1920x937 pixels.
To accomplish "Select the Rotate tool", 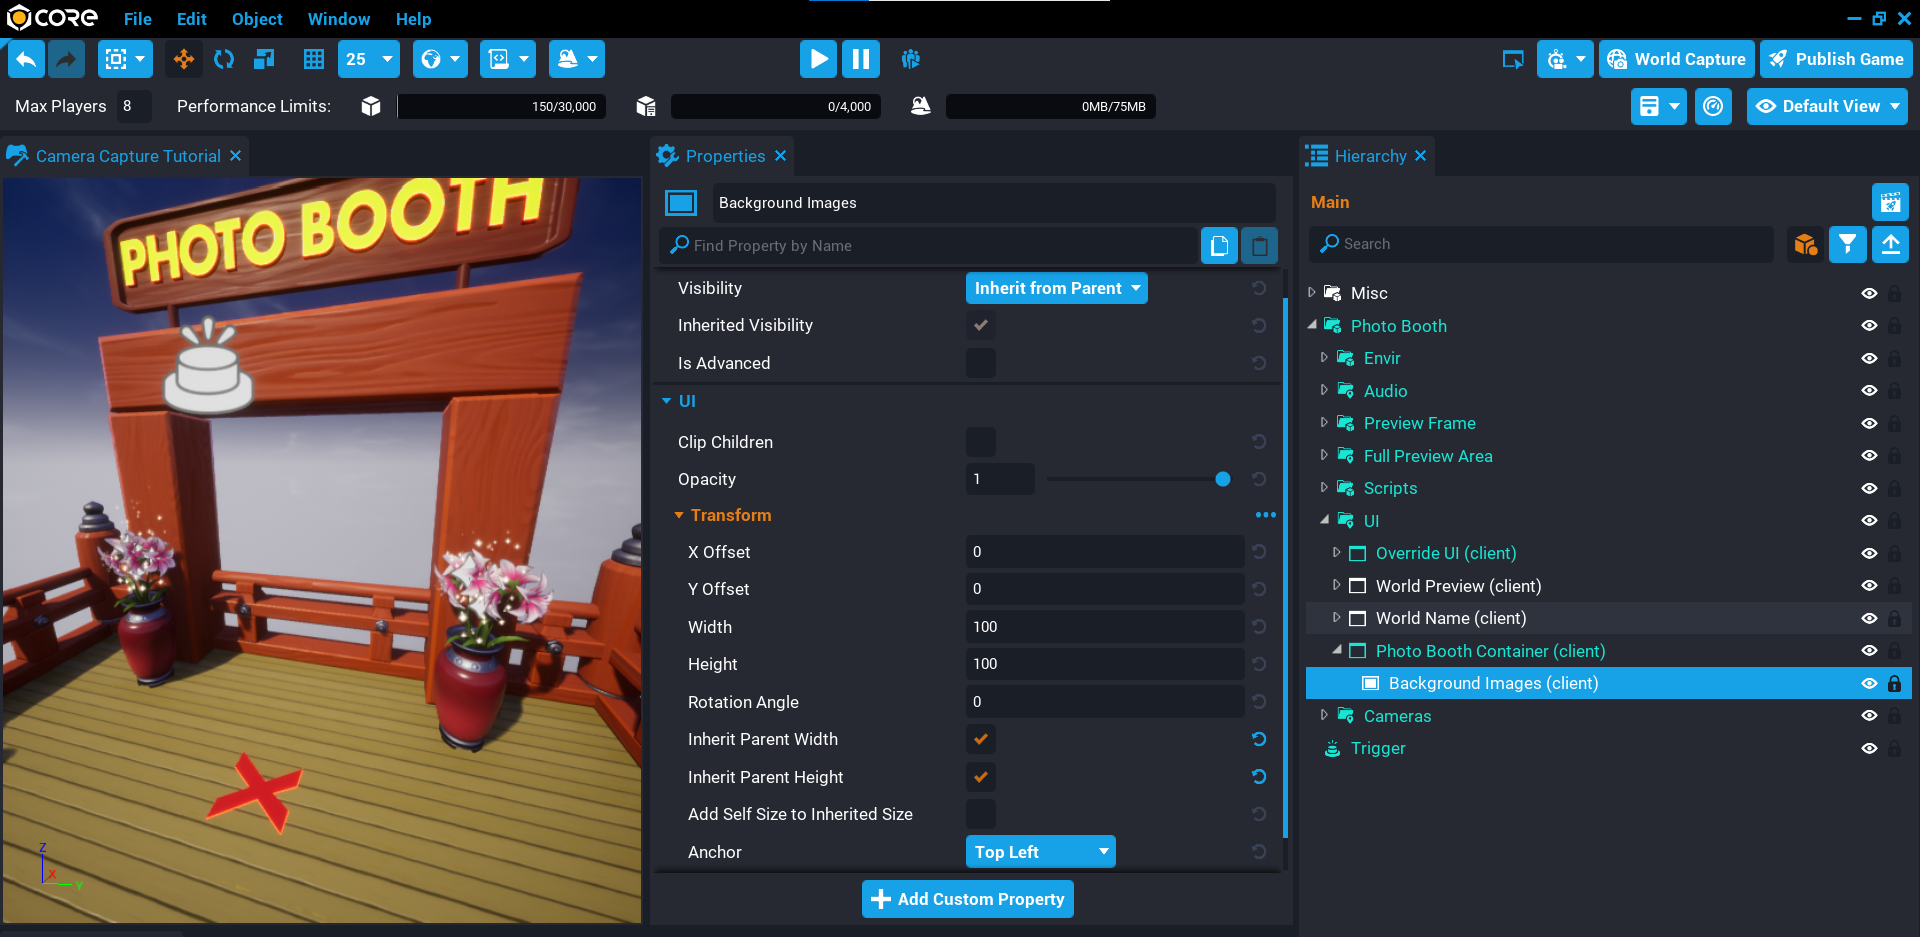I will click(223, 59).
